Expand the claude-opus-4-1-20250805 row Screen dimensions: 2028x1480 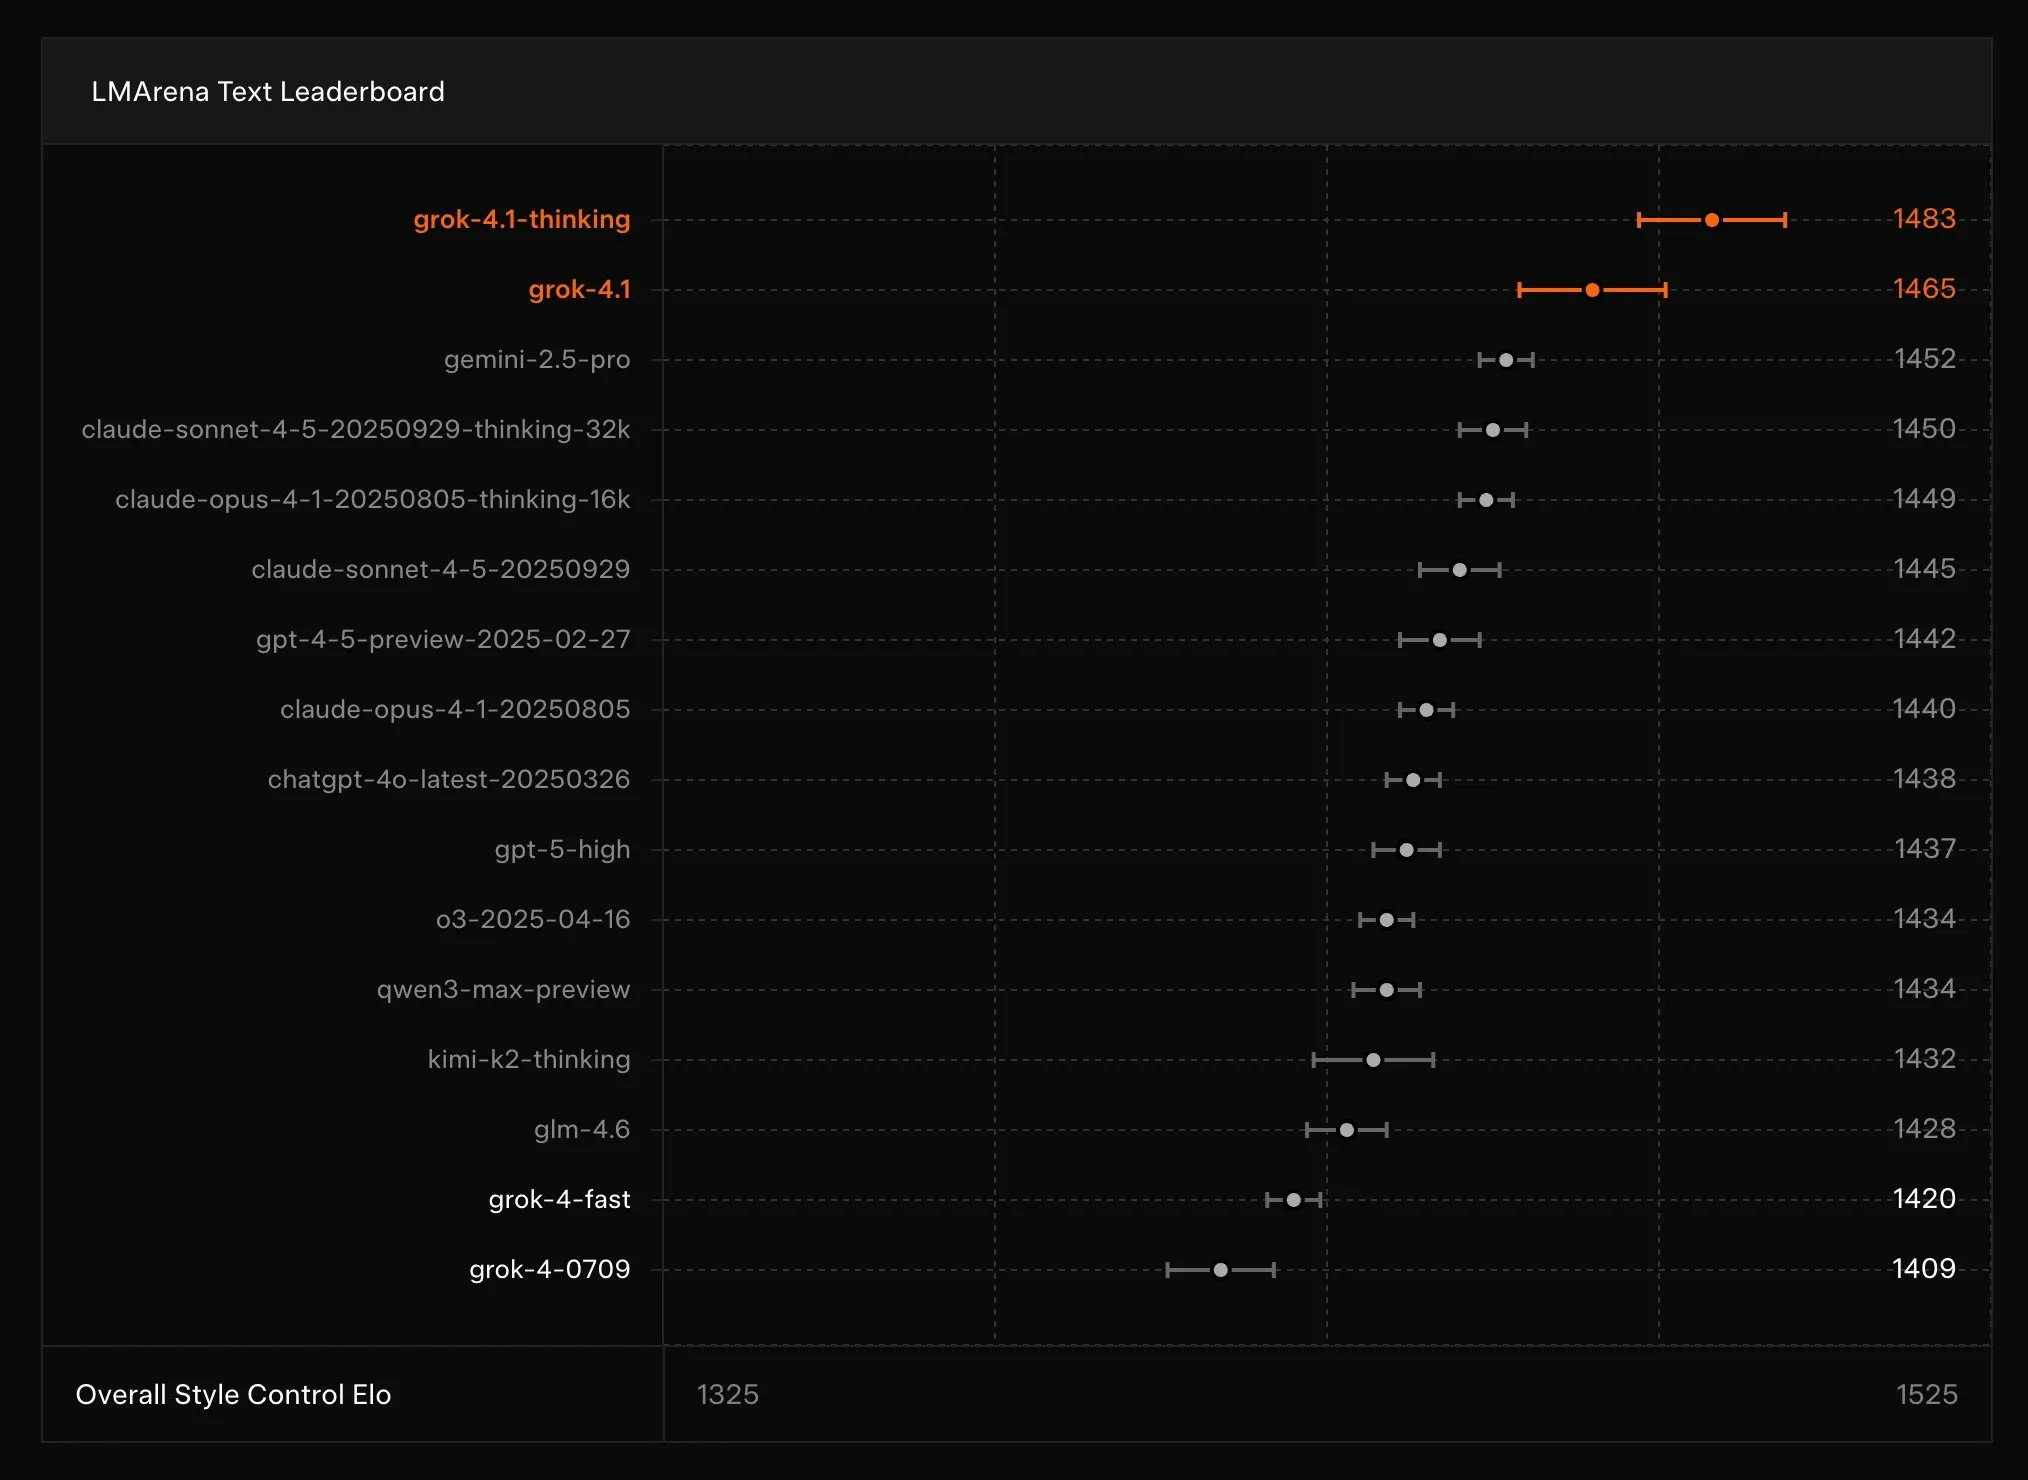point(455,709)
